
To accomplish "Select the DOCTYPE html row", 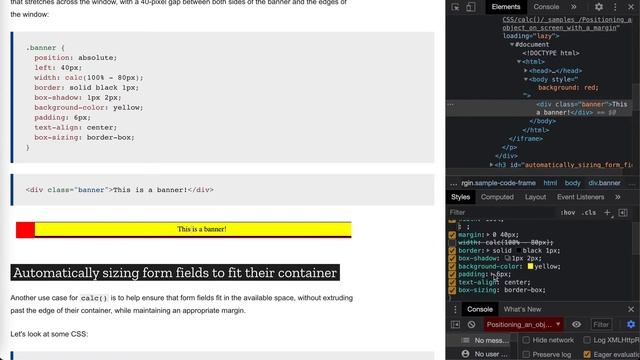I will point(551,53).
